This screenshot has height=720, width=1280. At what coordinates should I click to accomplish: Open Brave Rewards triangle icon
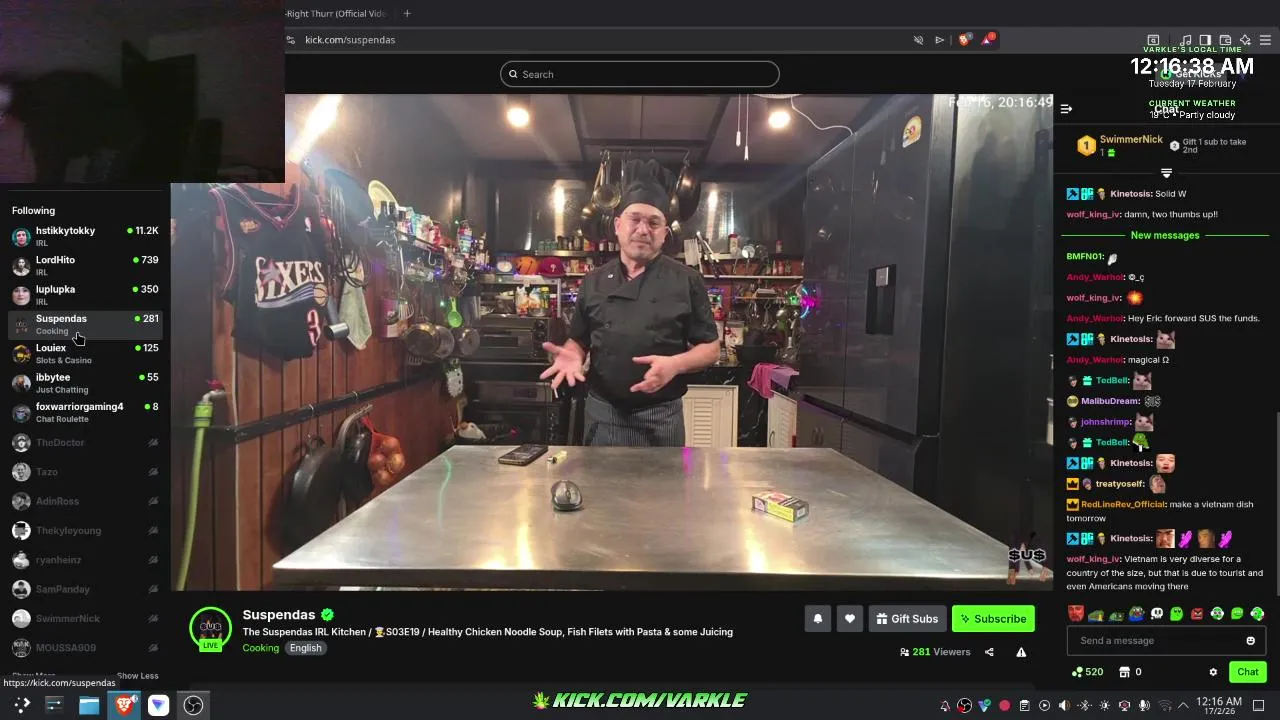pos(988,40)
